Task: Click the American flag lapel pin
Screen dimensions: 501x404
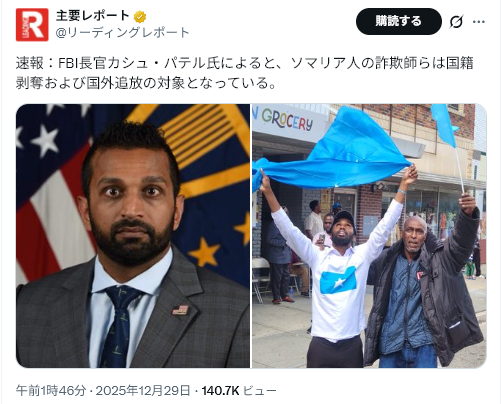Action: 180,310
